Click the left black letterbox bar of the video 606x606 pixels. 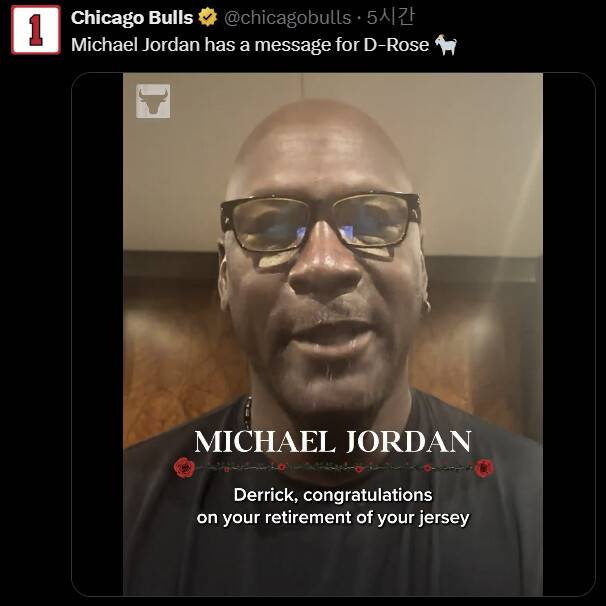point(97,334)
